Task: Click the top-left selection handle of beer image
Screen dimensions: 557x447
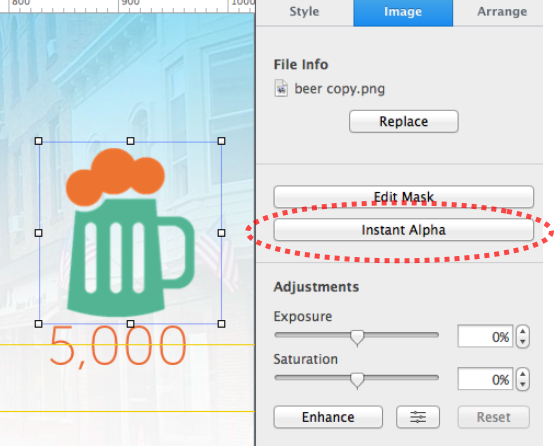Action: (x=39, y=141)
